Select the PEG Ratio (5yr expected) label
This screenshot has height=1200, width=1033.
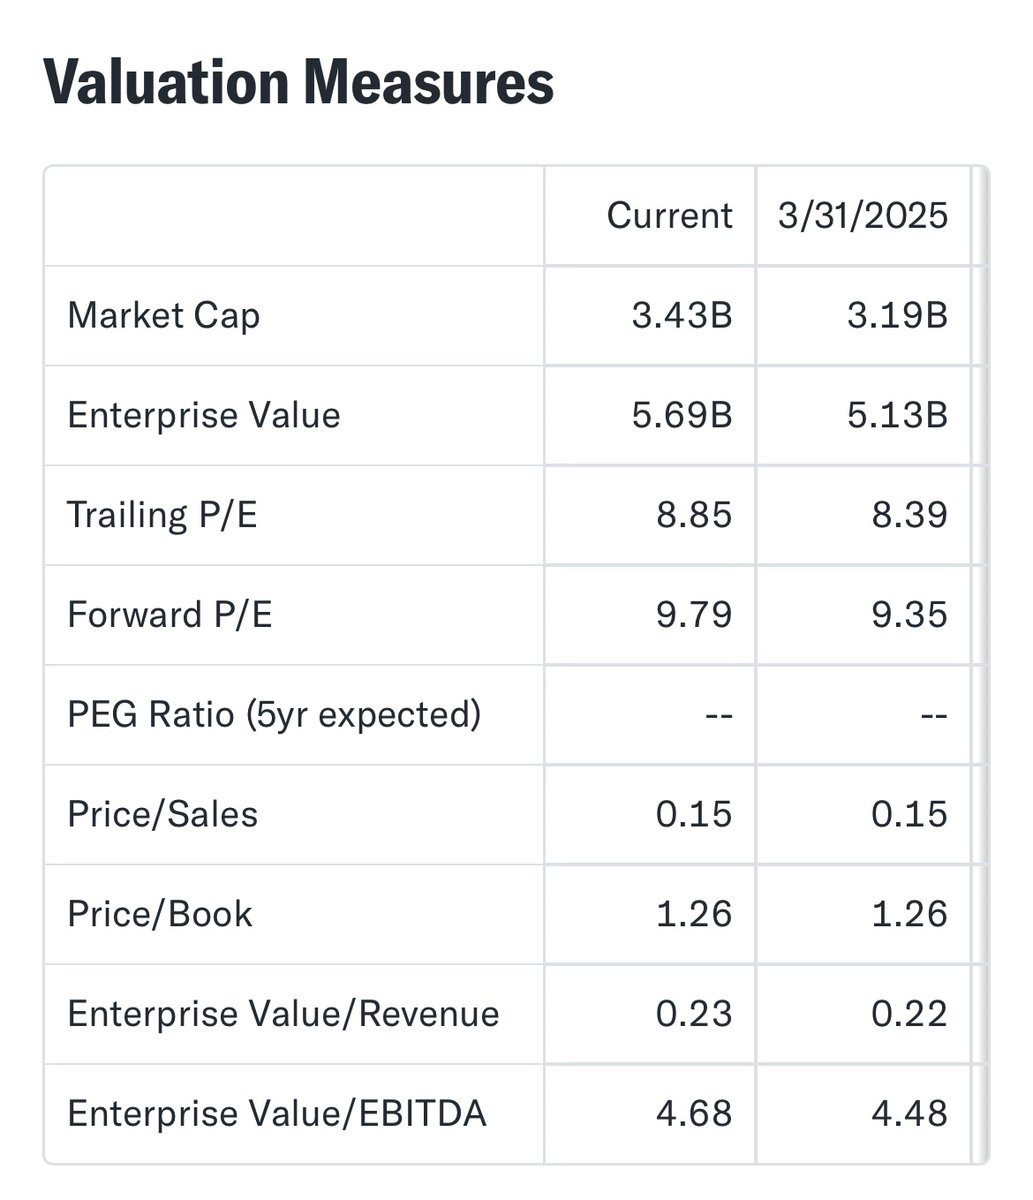tap(273, 715)
